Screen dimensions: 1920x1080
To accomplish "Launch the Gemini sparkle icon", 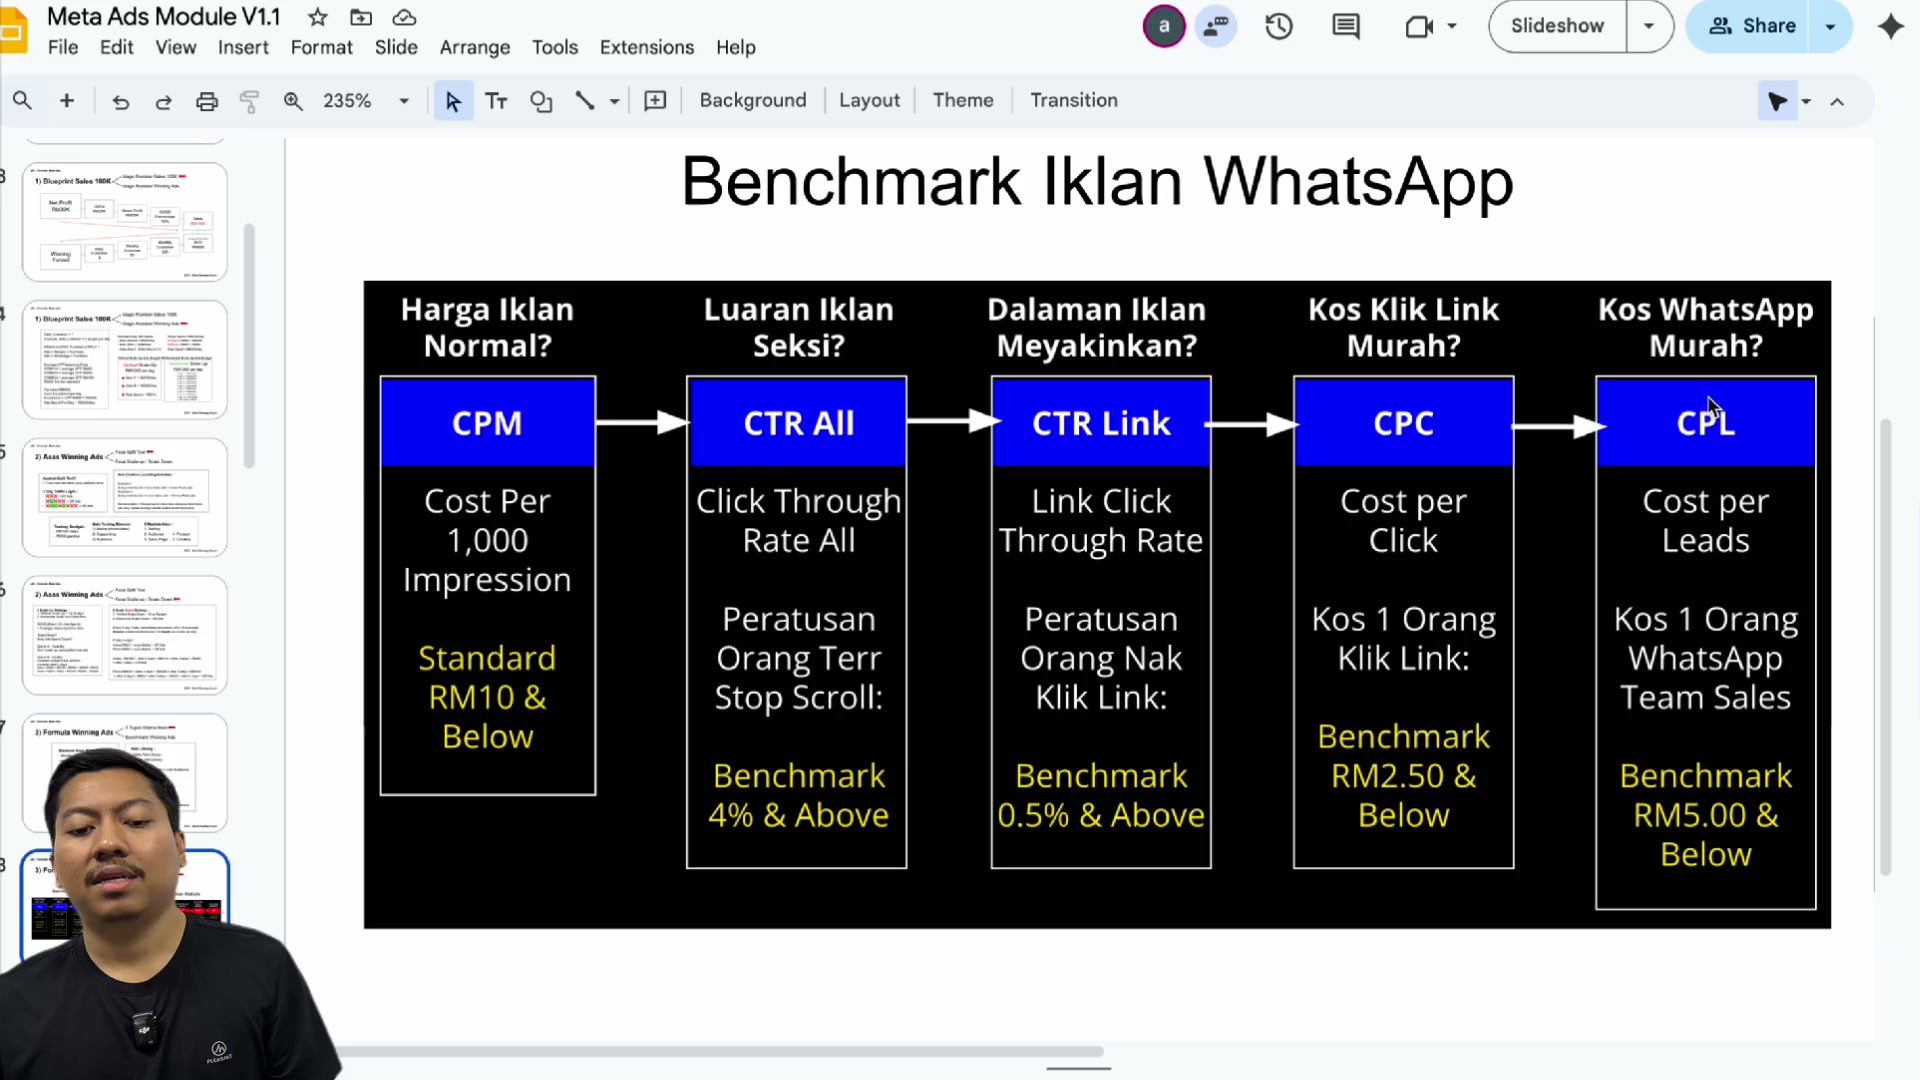I will click(1890, 26).
